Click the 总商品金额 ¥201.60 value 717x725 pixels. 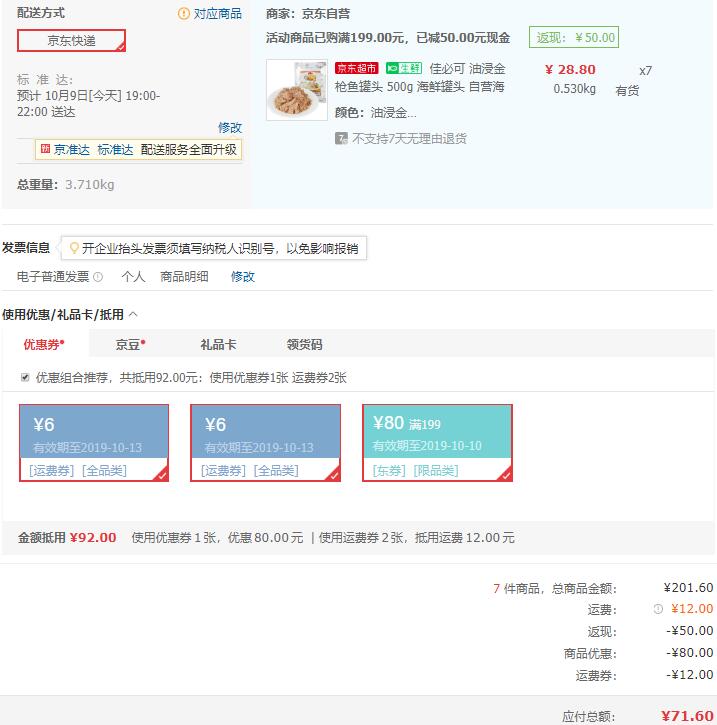pos(688,588)
